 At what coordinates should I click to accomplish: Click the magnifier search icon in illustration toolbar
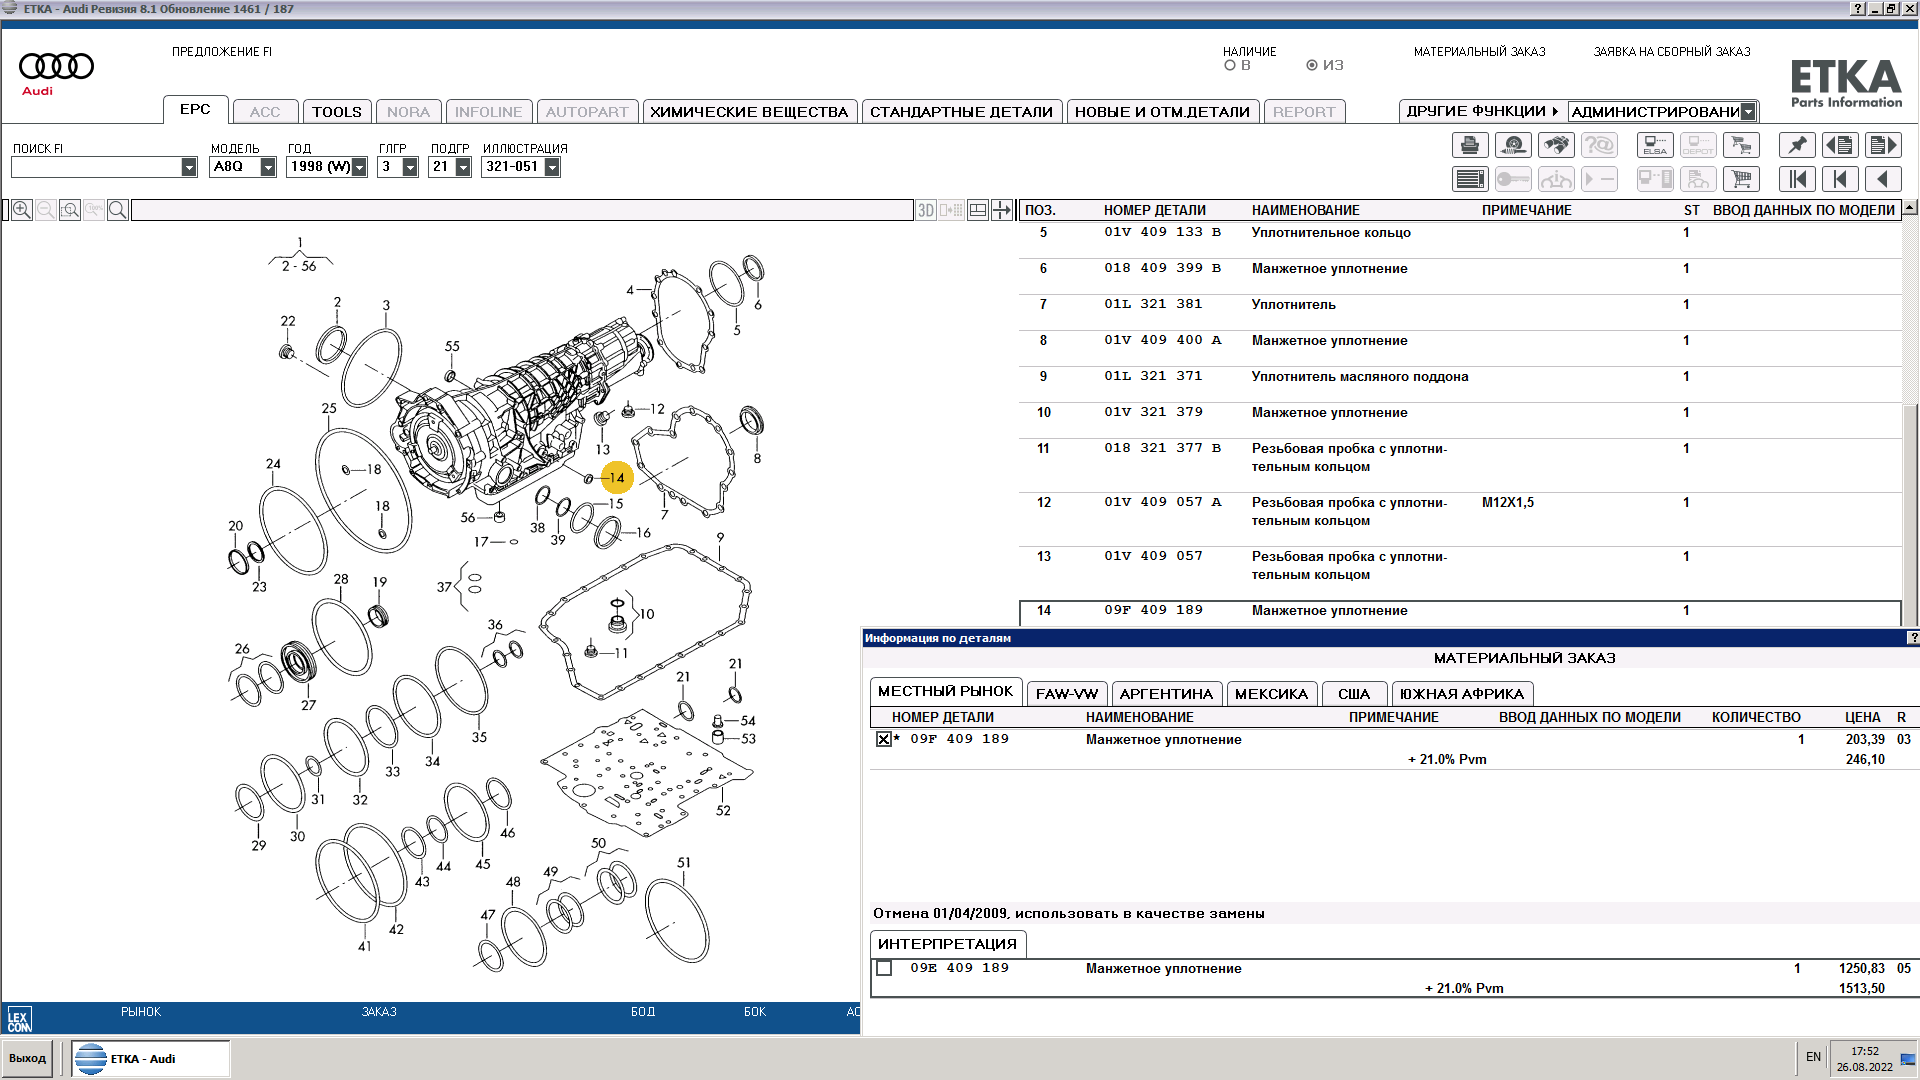point(117,210)
